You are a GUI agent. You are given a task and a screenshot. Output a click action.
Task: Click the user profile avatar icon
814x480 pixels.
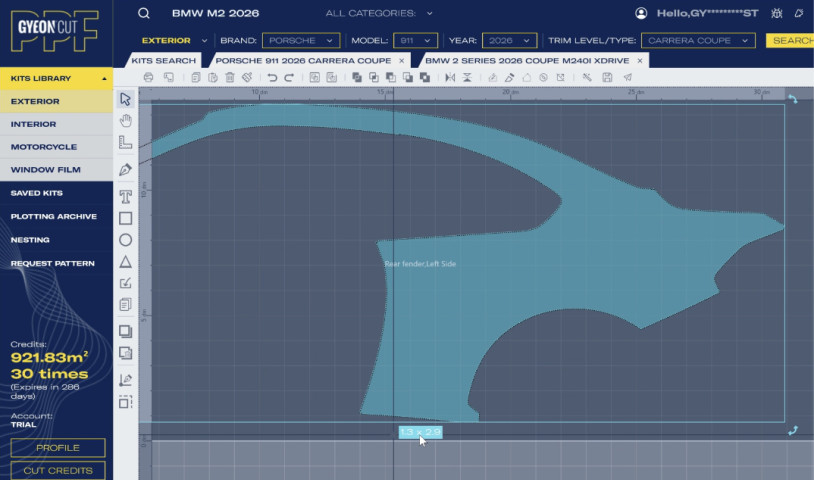pos(641,13)
